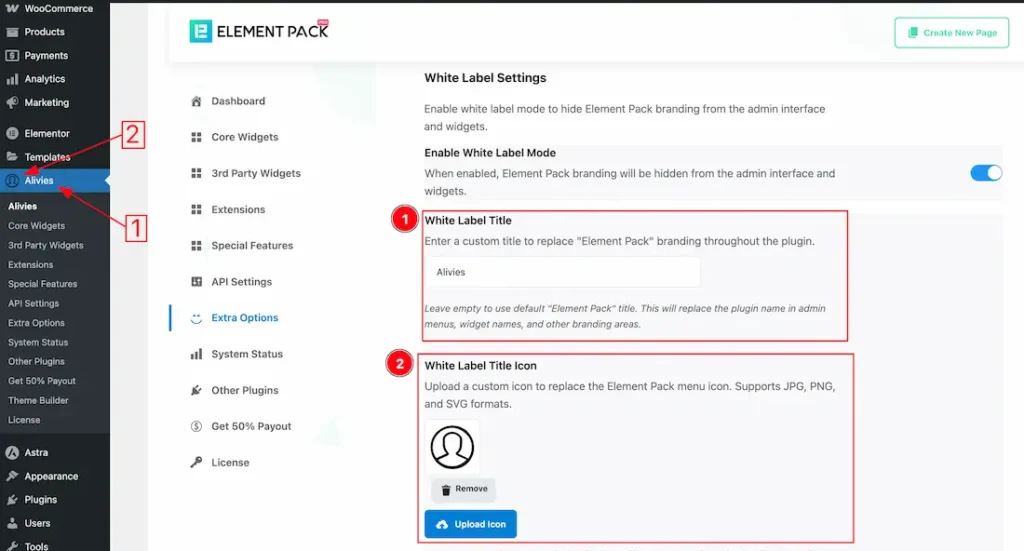Open the Extra Options settings tab
Viewport: 1024px width, 551px height.
click(244, 318)
